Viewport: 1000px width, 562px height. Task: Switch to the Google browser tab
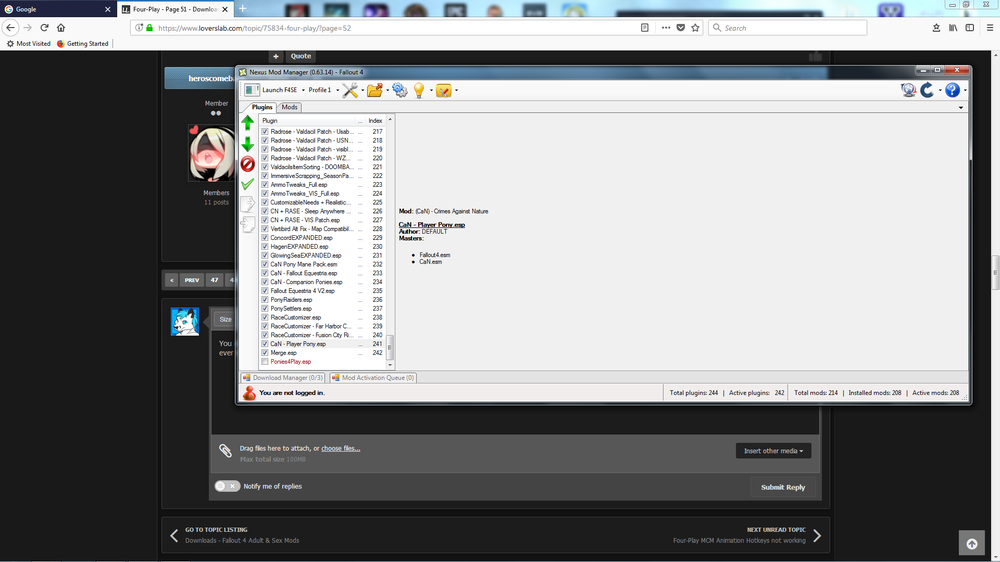tap(57, 9)
